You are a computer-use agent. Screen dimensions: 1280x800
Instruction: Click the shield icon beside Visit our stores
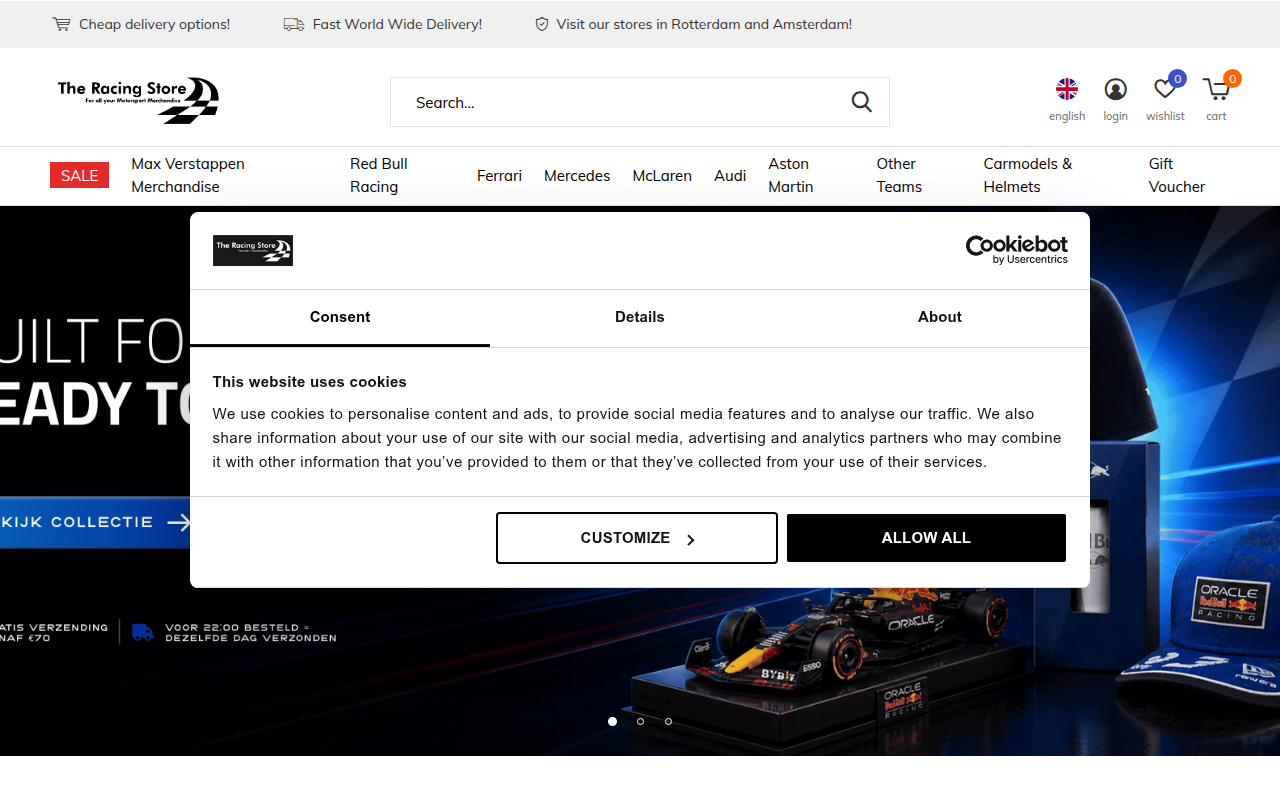tap(542, 24)
